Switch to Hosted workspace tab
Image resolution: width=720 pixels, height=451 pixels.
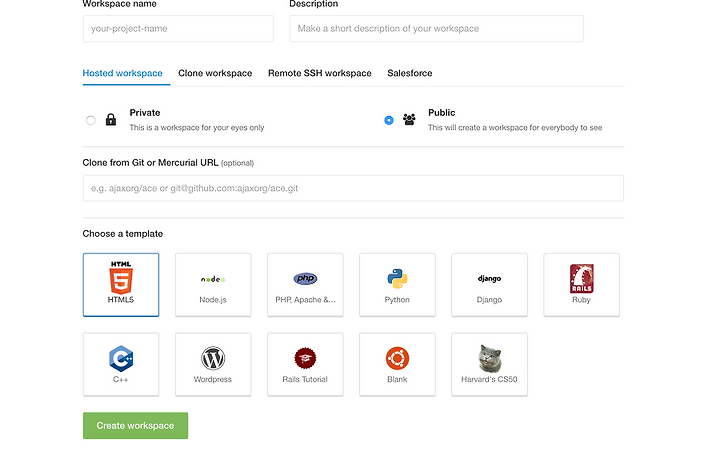[123, 73]
